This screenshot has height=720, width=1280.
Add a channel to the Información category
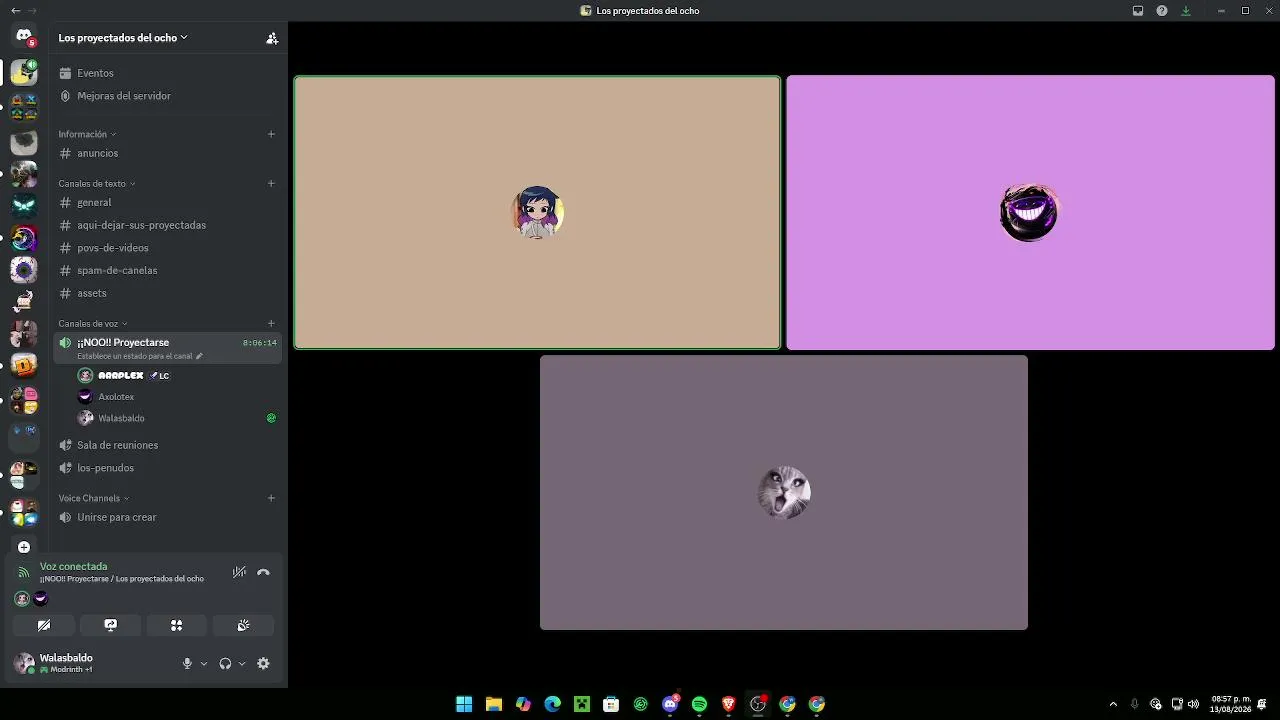coord(271,134)
